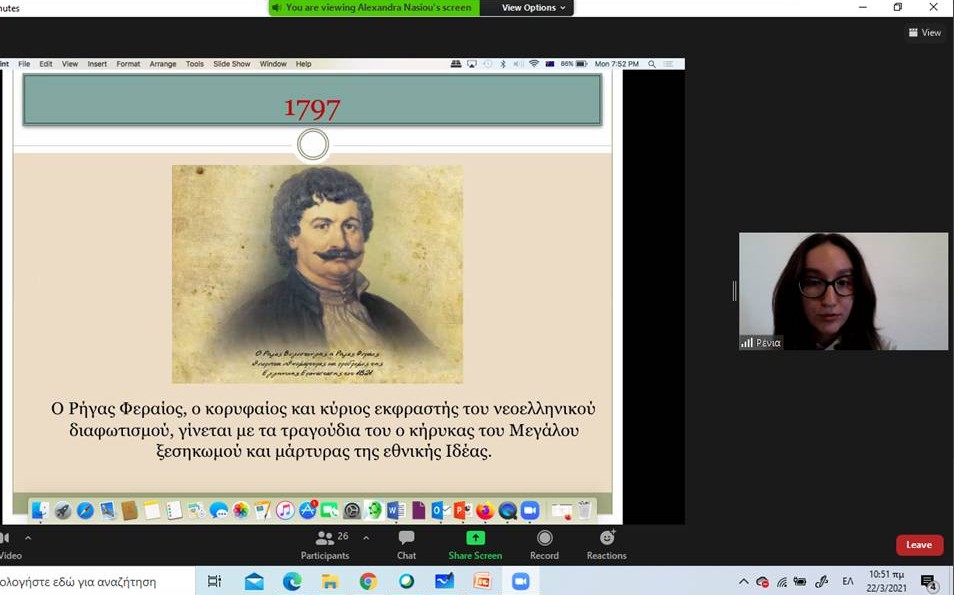Open the Reactions menu
This screenshot has height=595, width=954.
click(606, 544)
